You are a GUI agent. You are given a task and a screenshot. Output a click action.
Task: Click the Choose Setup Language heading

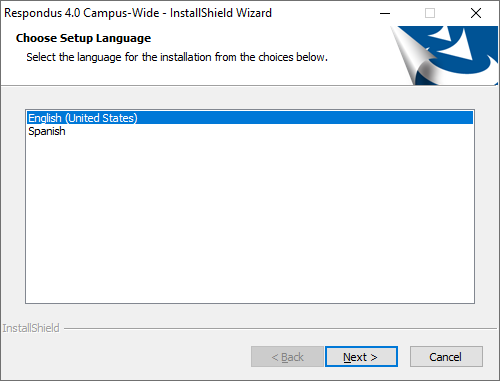coord(83,38)
